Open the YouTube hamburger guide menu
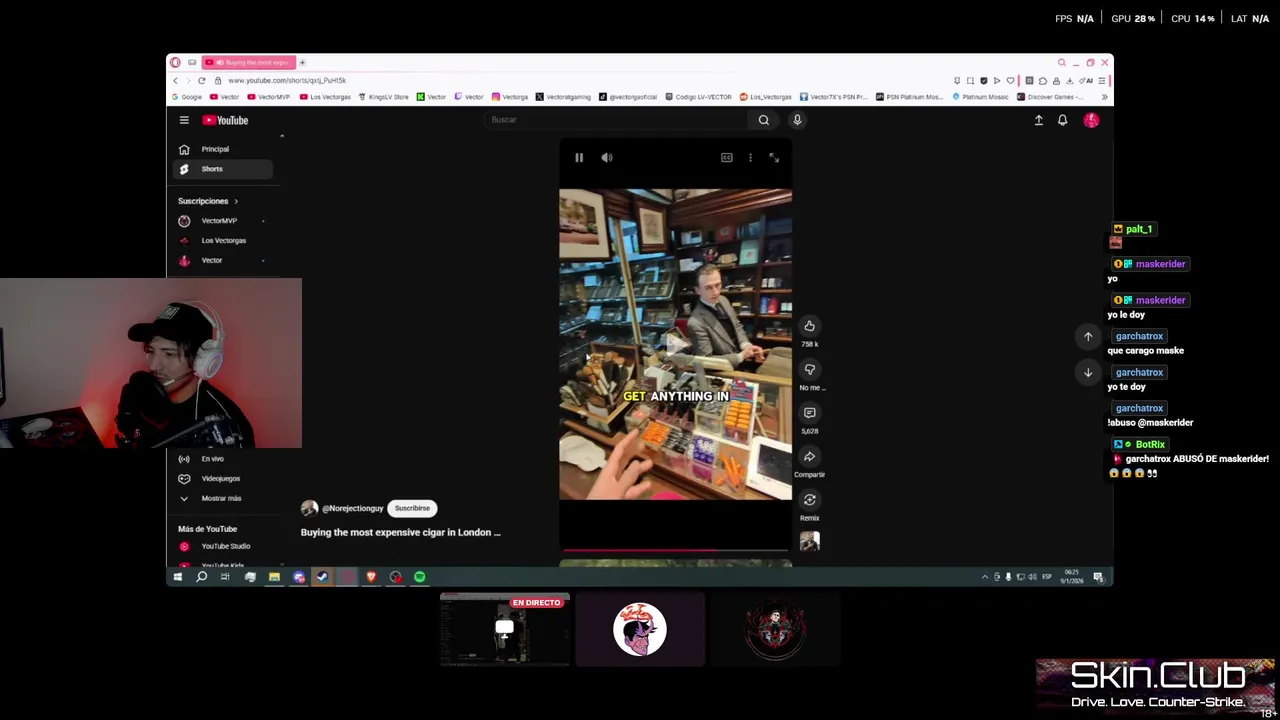The height and width of the screenshot is (720, 1280). pyautogui.click(x=184, y=120)
